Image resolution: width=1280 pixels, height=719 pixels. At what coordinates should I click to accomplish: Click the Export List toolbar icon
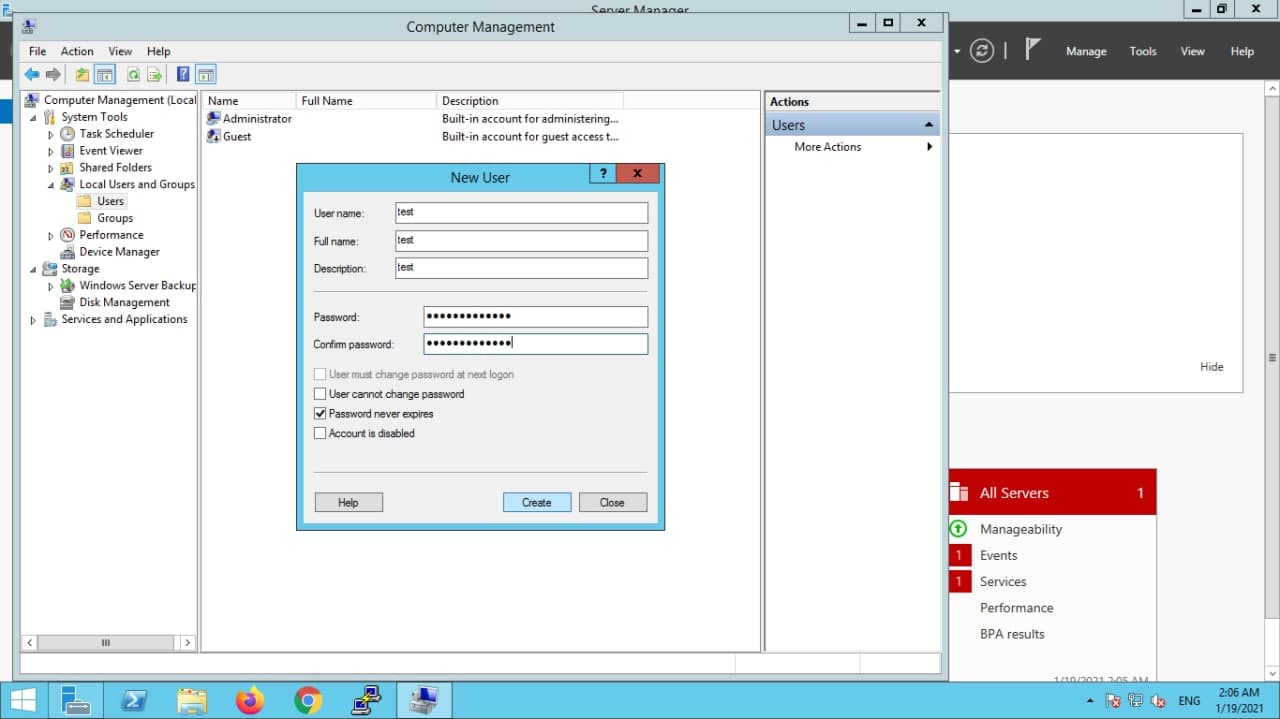[x=155, y=75]
